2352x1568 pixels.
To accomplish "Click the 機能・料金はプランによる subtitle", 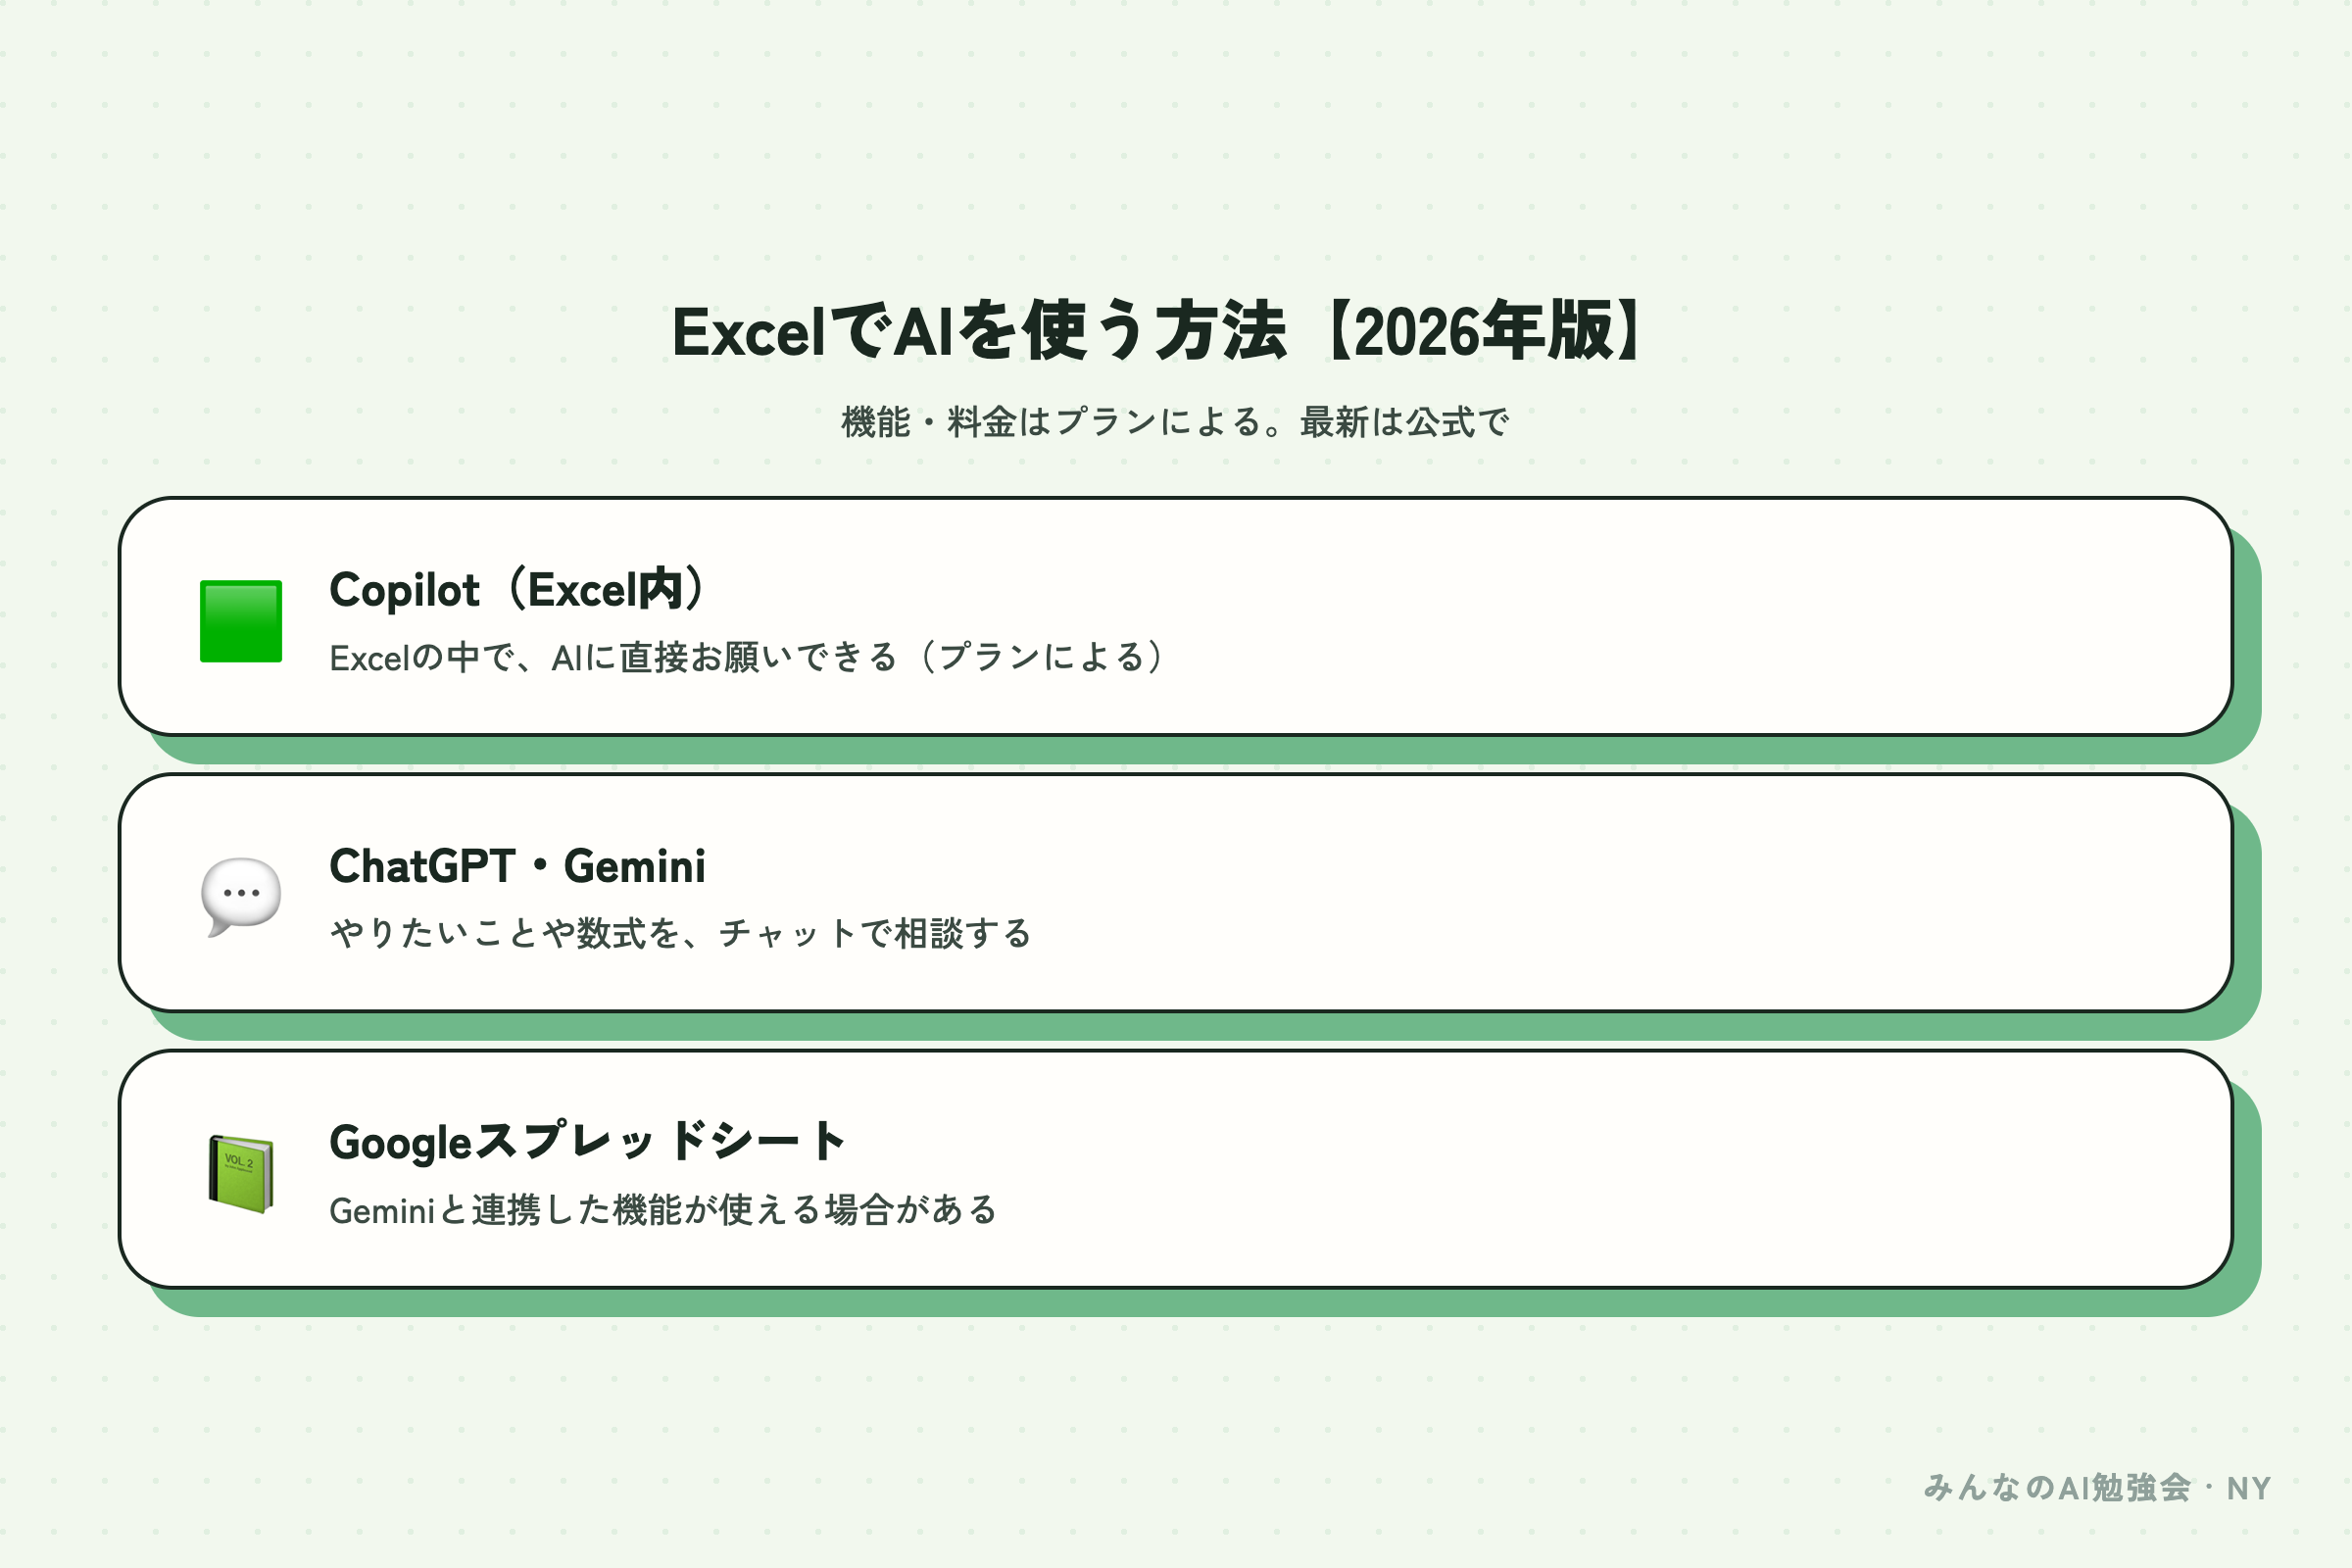I will point(1175,422).
